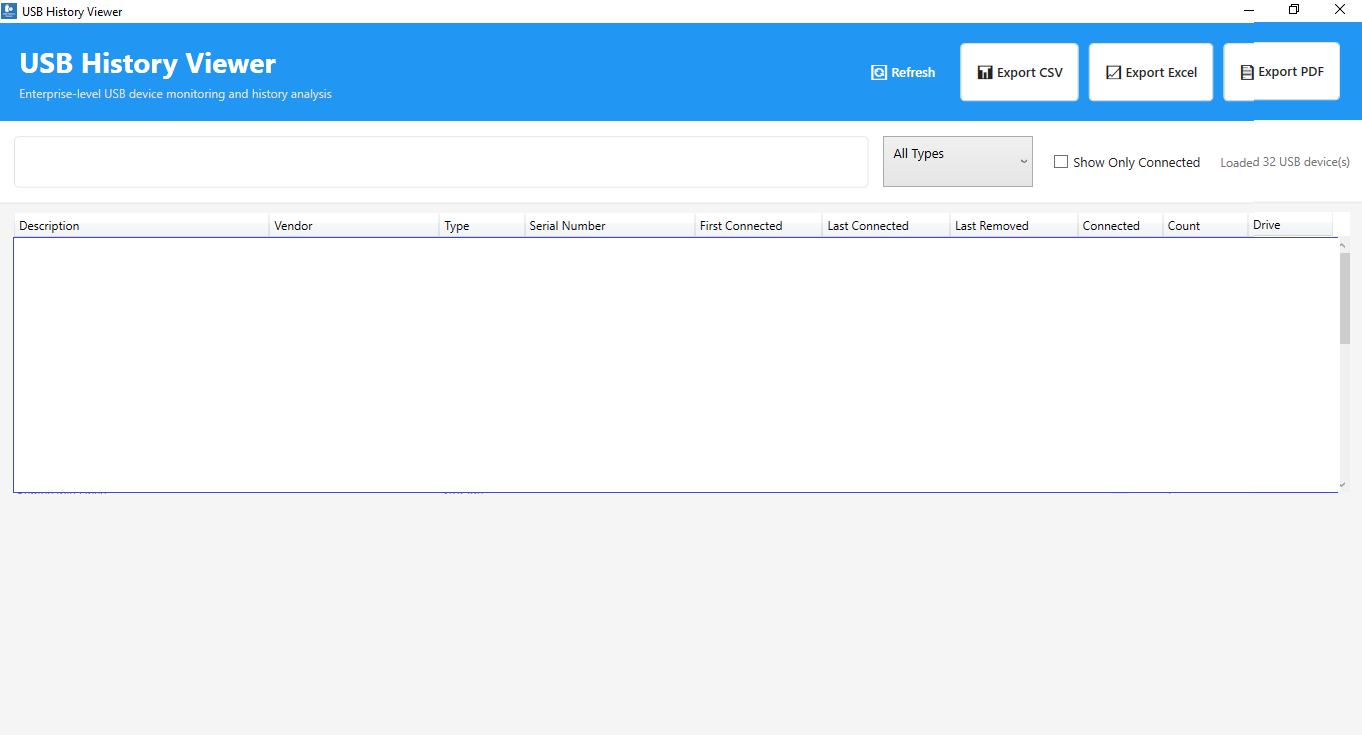
Task: Export device history as CSV
Action: coord(1019,71)
